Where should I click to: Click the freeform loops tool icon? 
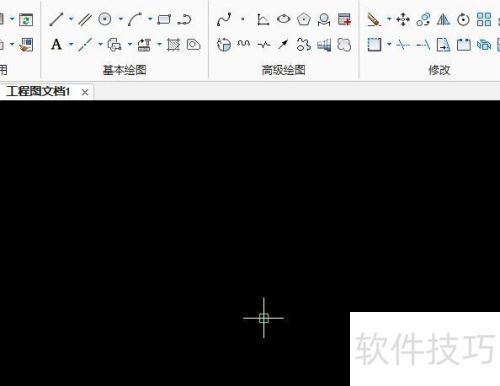coord(304,45)
